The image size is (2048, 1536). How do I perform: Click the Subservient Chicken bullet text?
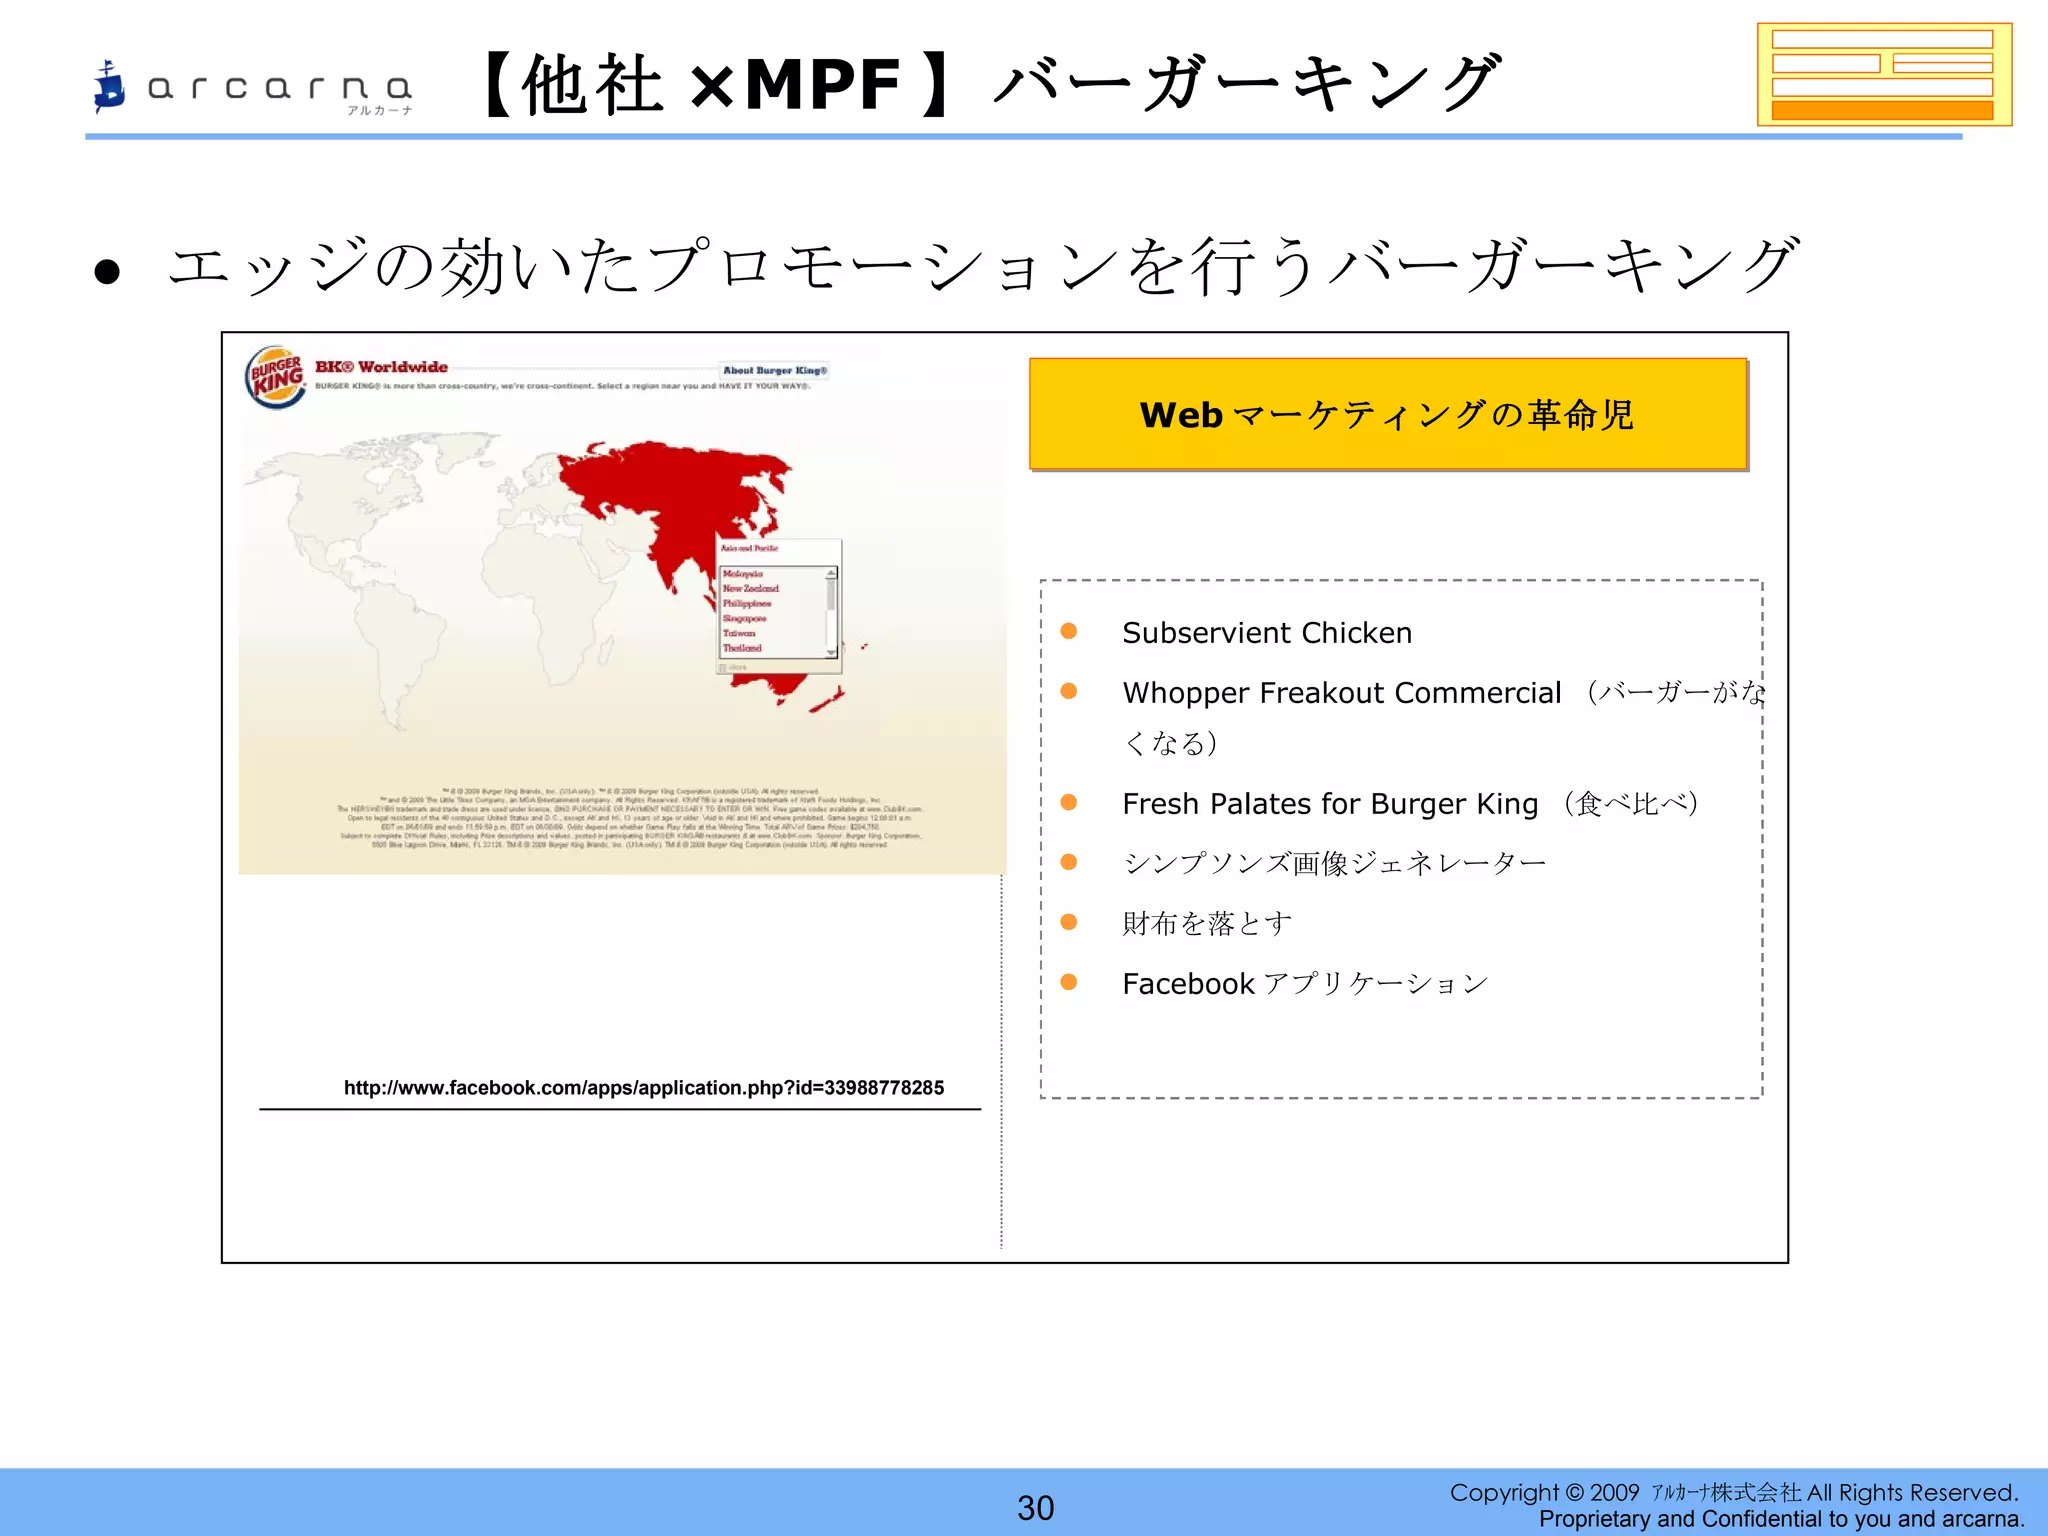point(1267,633)
